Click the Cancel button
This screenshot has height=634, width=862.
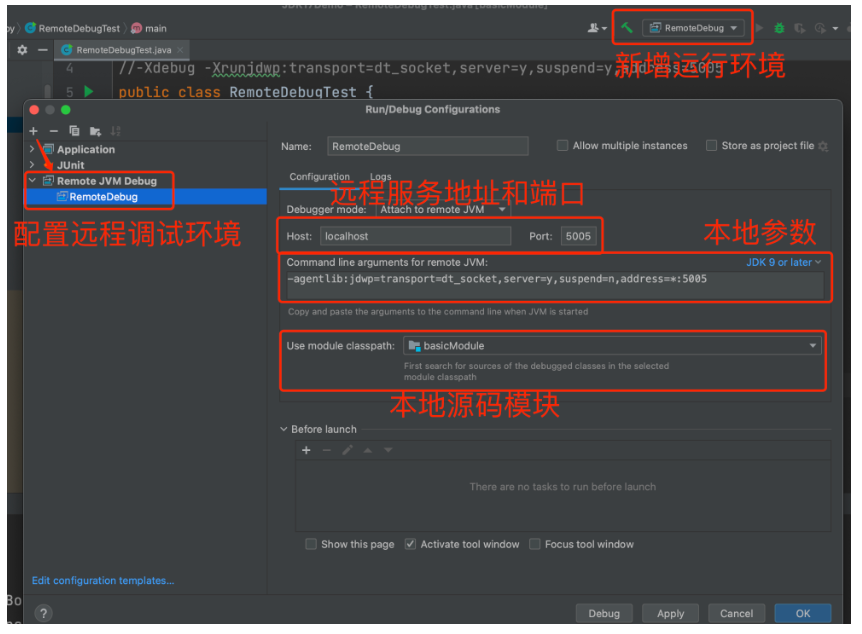point(736,614)
